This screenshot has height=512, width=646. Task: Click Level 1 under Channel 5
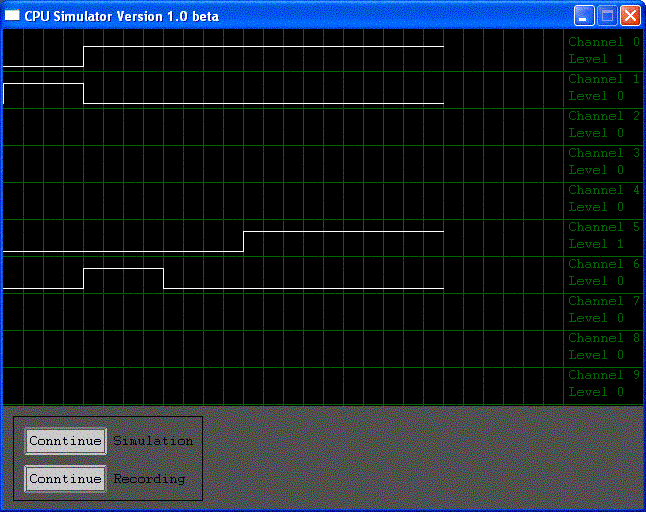click(596, 244)
